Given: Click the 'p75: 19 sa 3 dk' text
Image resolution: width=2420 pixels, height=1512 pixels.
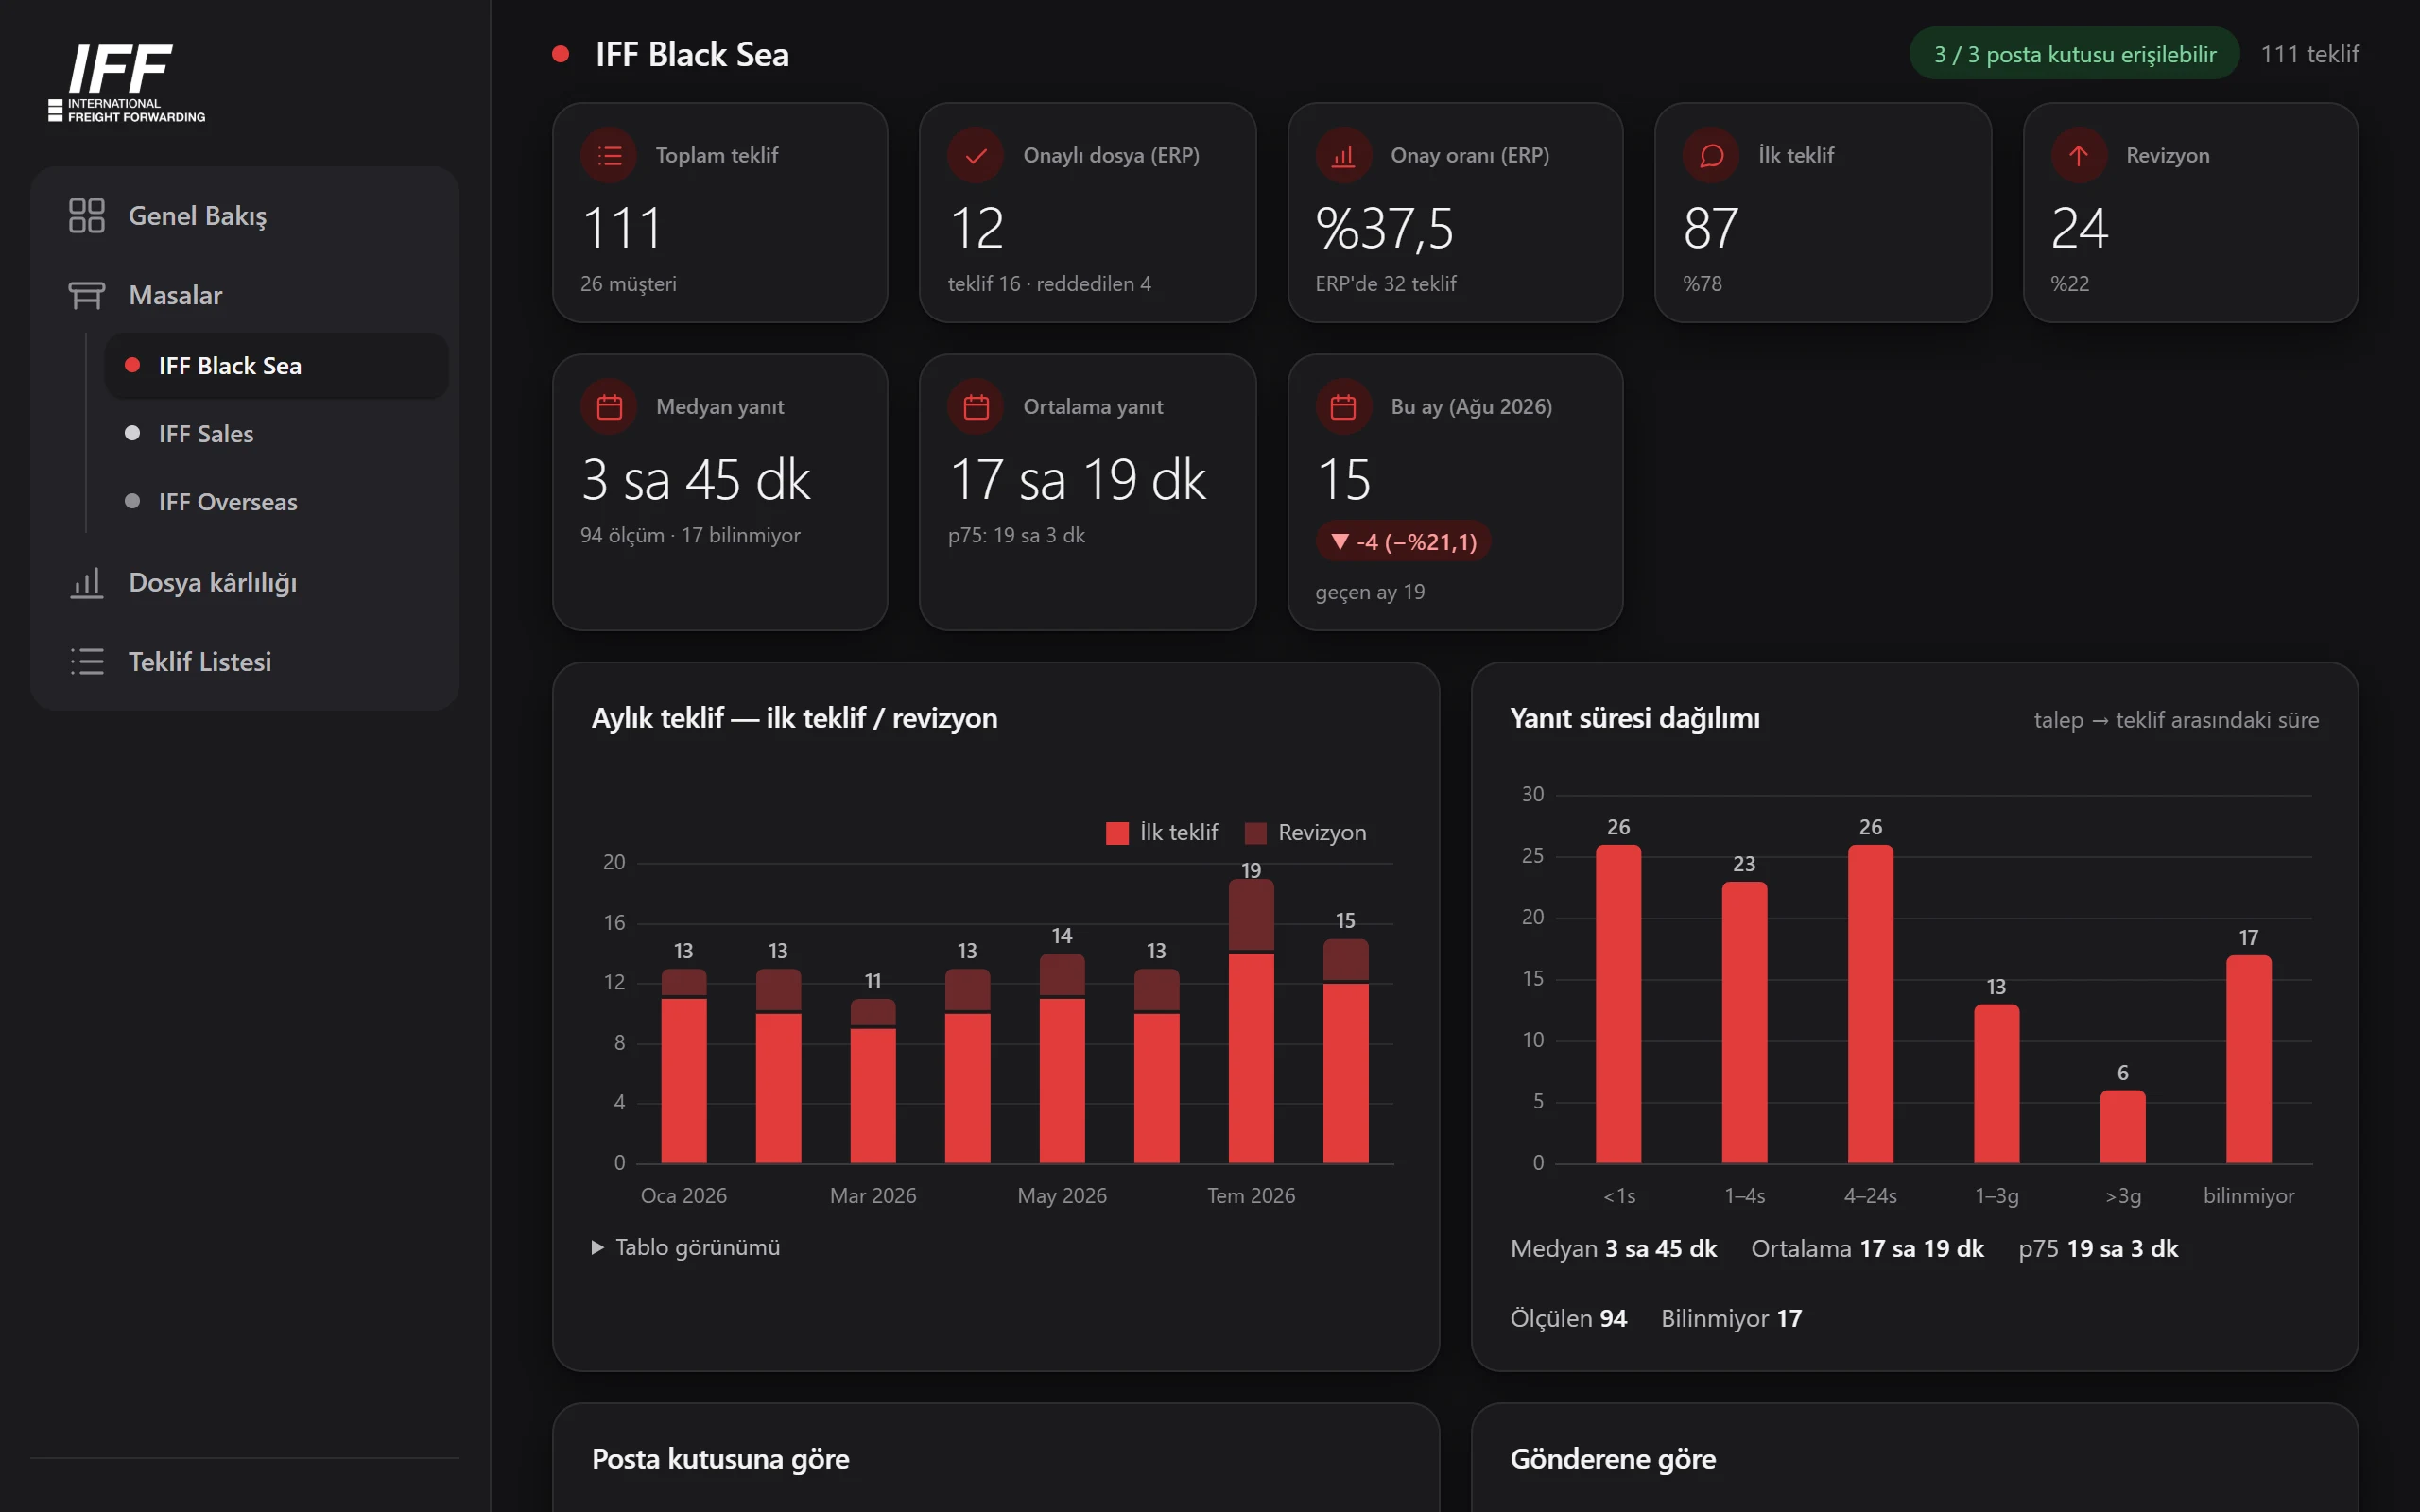Looking at the screenshot, I should coord(1016,535).
